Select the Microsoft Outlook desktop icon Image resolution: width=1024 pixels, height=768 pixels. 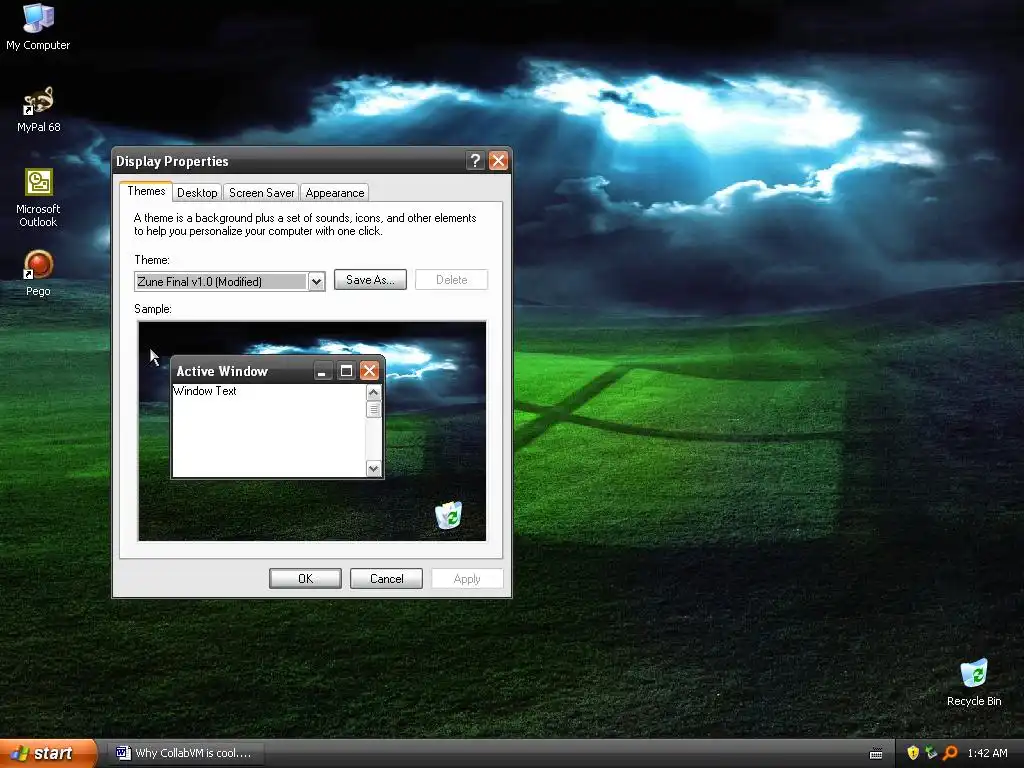pyautogui.click(x=39, y=198)
